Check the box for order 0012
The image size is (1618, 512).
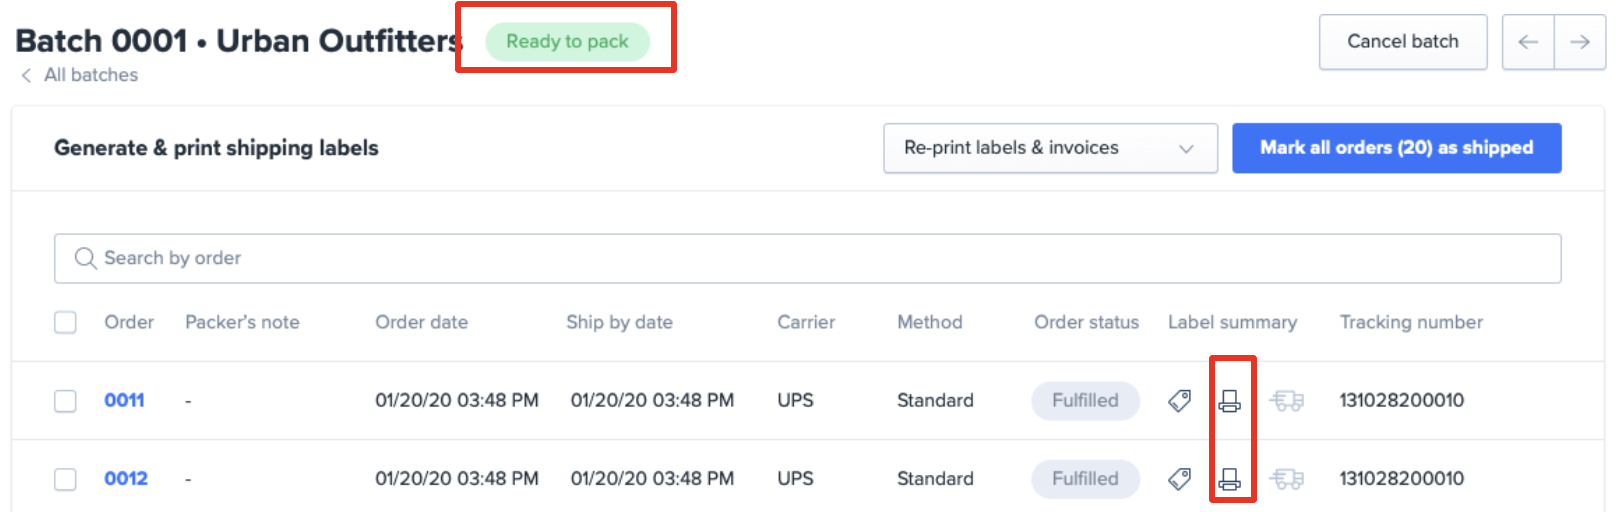tap(65, 479)
